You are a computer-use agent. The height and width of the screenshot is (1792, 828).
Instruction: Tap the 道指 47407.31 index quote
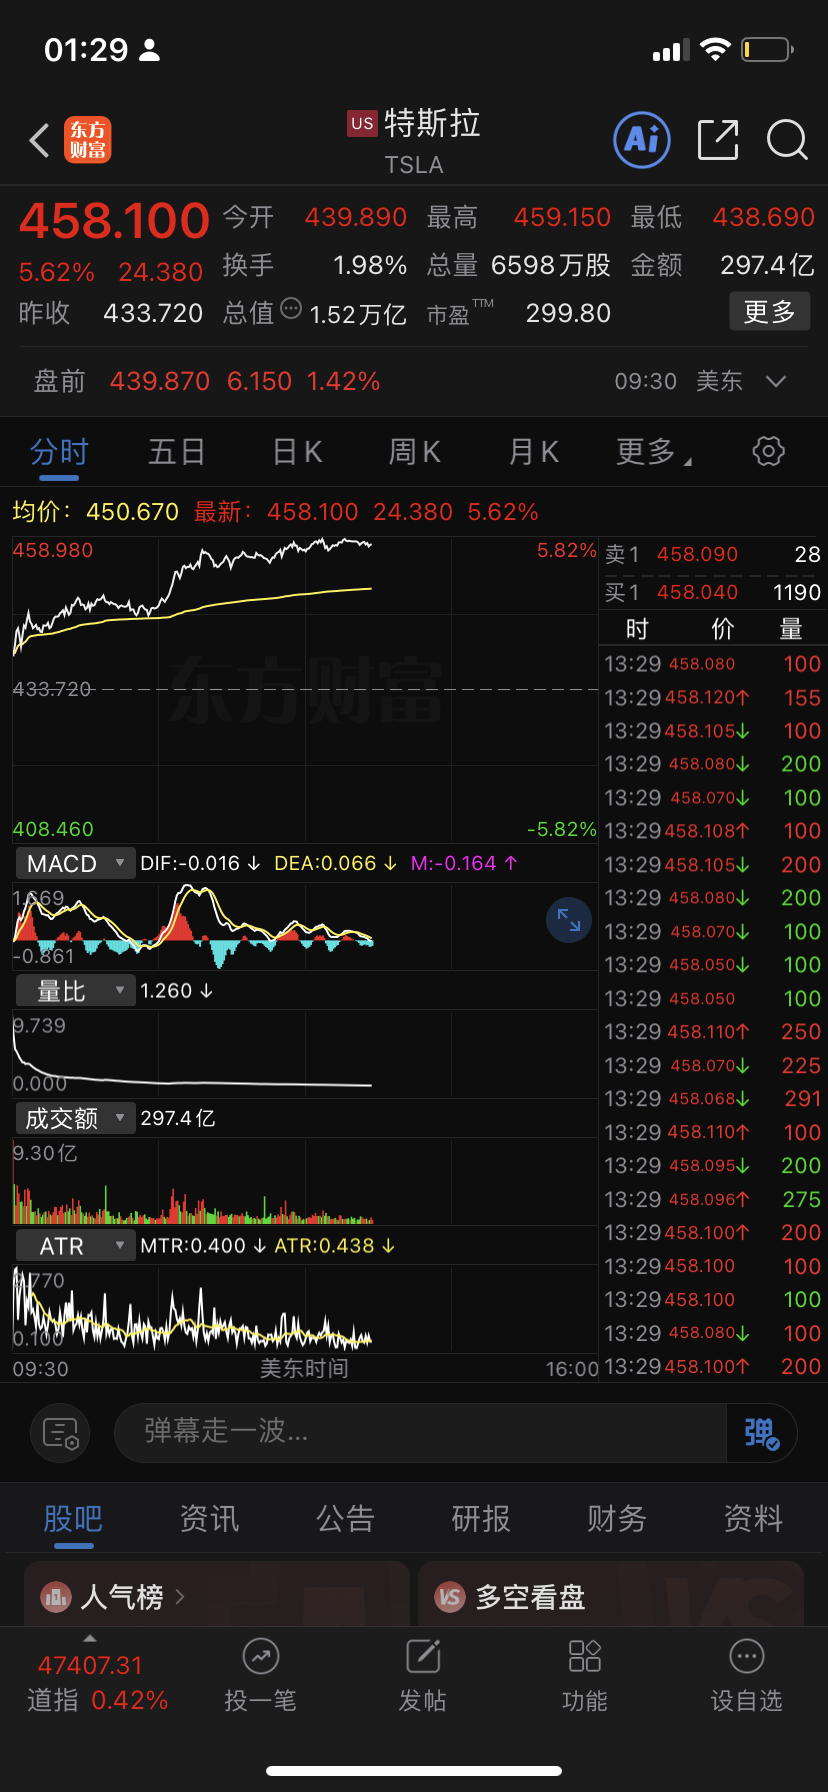pos(97,1682)
